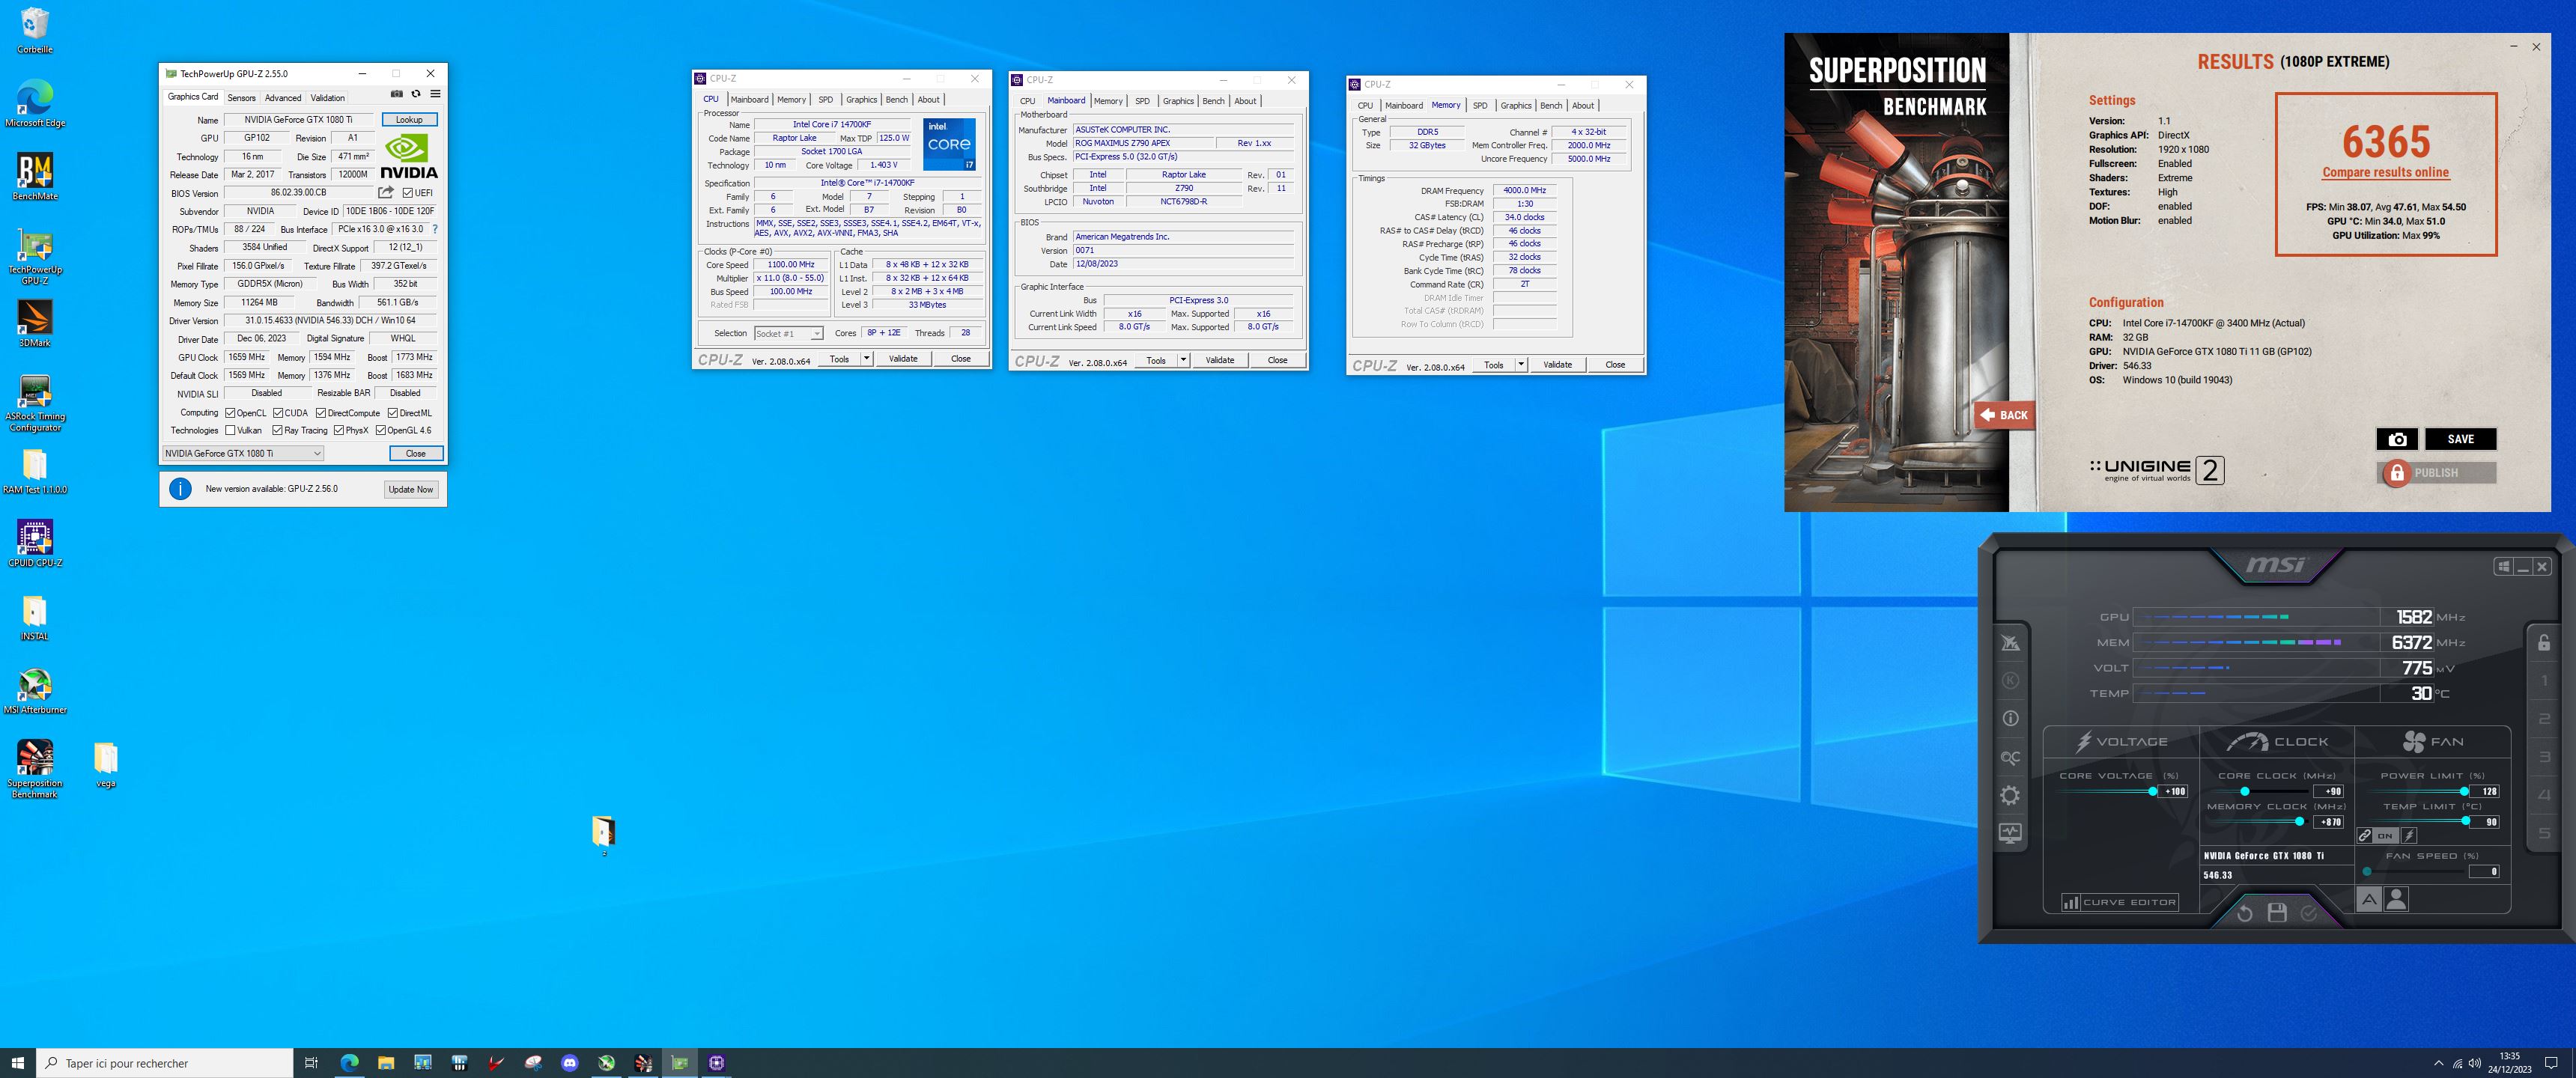Screen dimensions: 2576x1078
Task: Expand Tools arrow in CPU-Z Memory window
Action: [x=1521, y=364]
